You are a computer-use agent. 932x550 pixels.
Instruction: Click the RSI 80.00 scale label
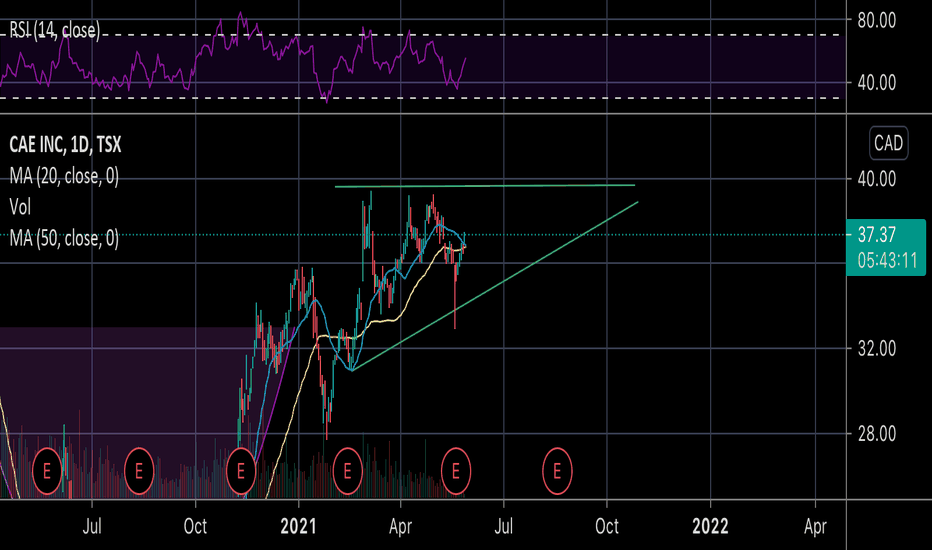[877, 21]
